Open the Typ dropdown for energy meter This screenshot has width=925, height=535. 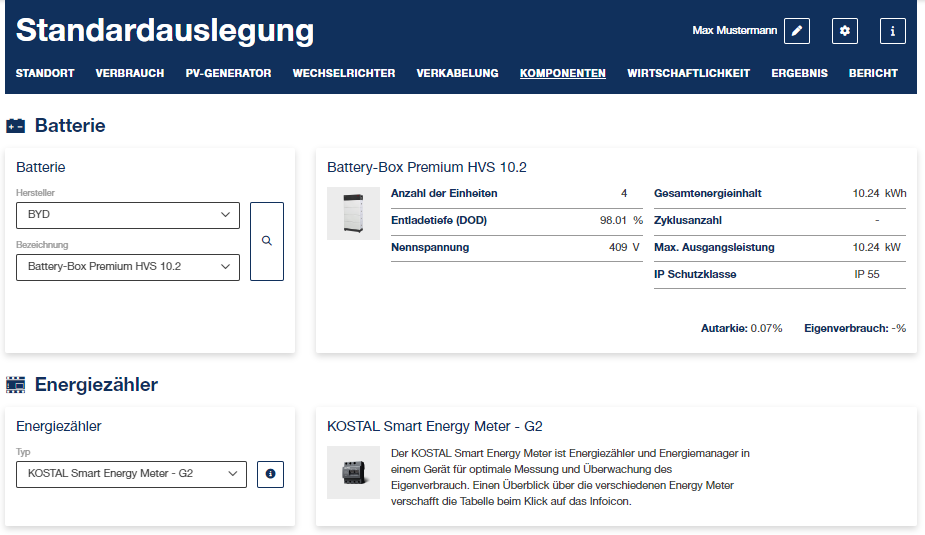tap(131, 474)
